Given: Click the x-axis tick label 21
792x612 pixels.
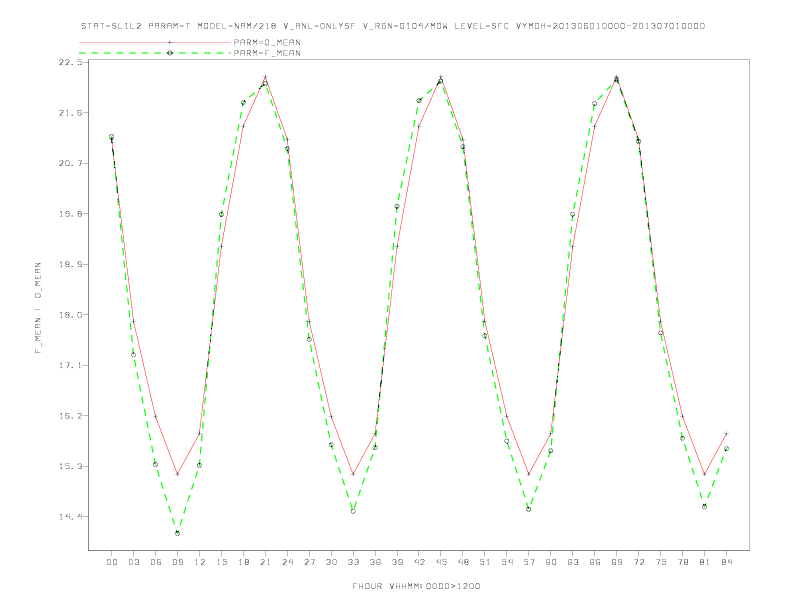Looking at the screenshot, I should point(265,562).
